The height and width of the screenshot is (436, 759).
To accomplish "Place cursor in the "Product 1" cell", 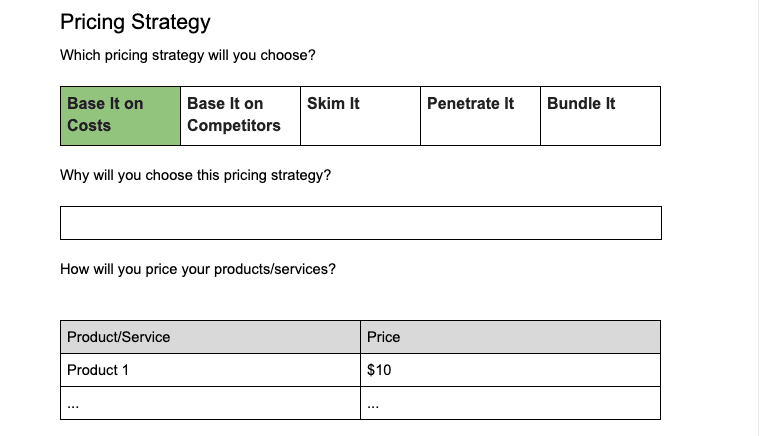I will click(x=210, y=370).
